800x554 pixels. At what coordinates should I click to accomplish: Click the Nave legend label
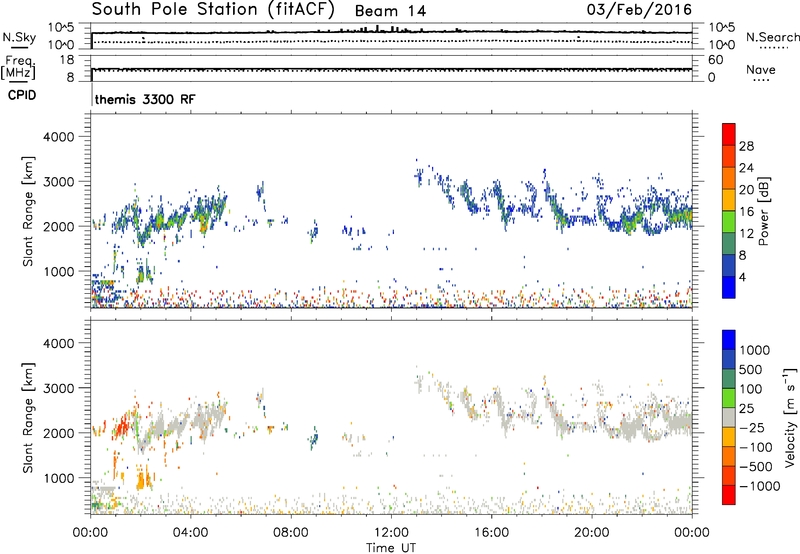tap(760, 70)
